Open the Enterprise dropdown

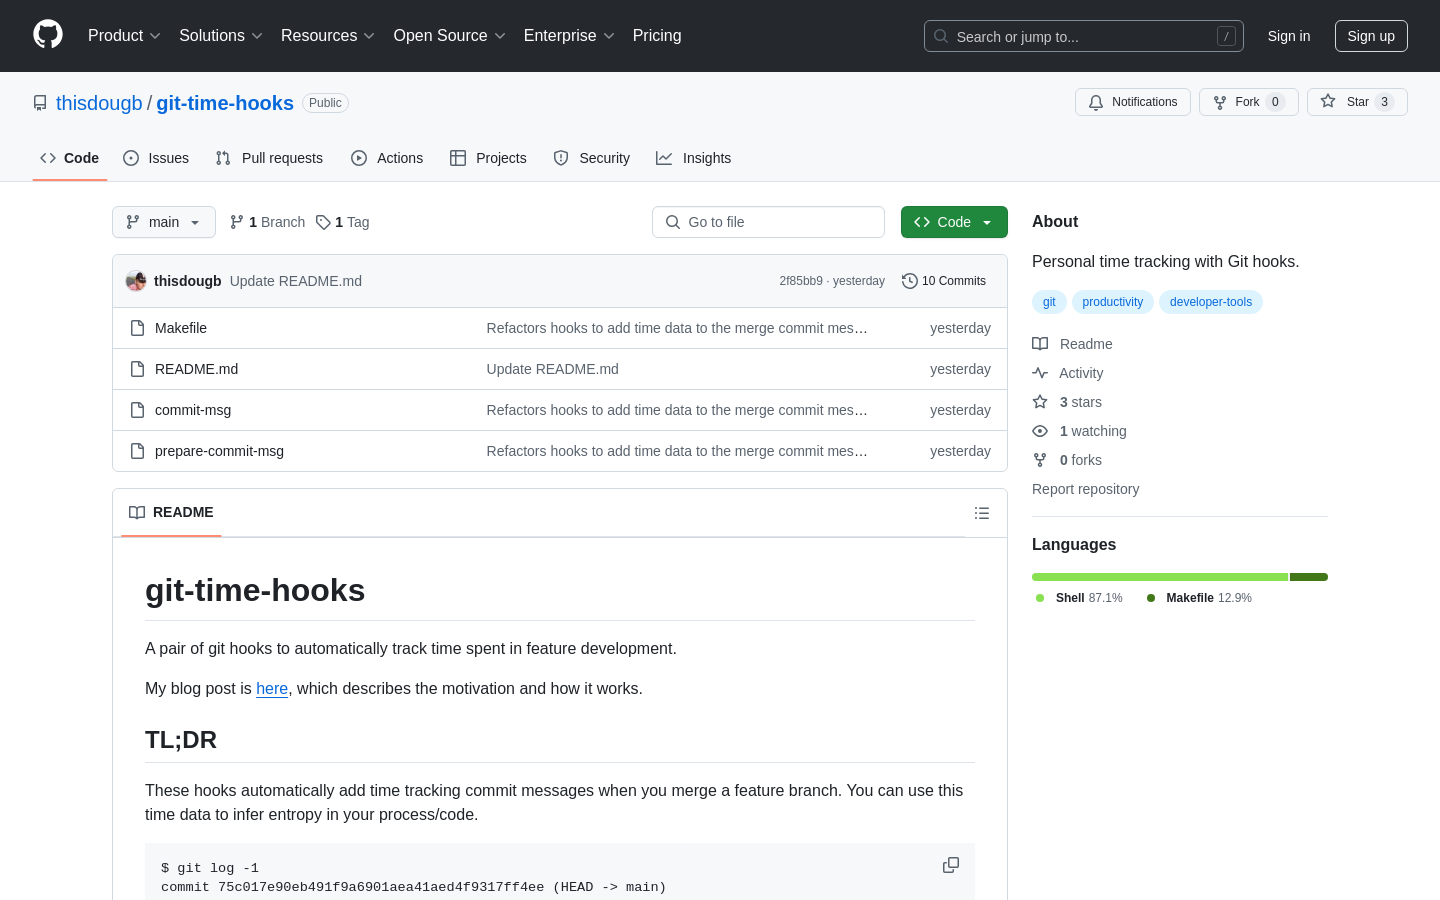569,36
